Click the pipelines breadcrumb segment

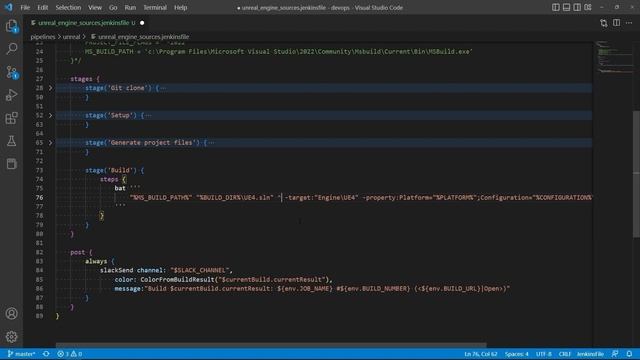pos(42,36)
